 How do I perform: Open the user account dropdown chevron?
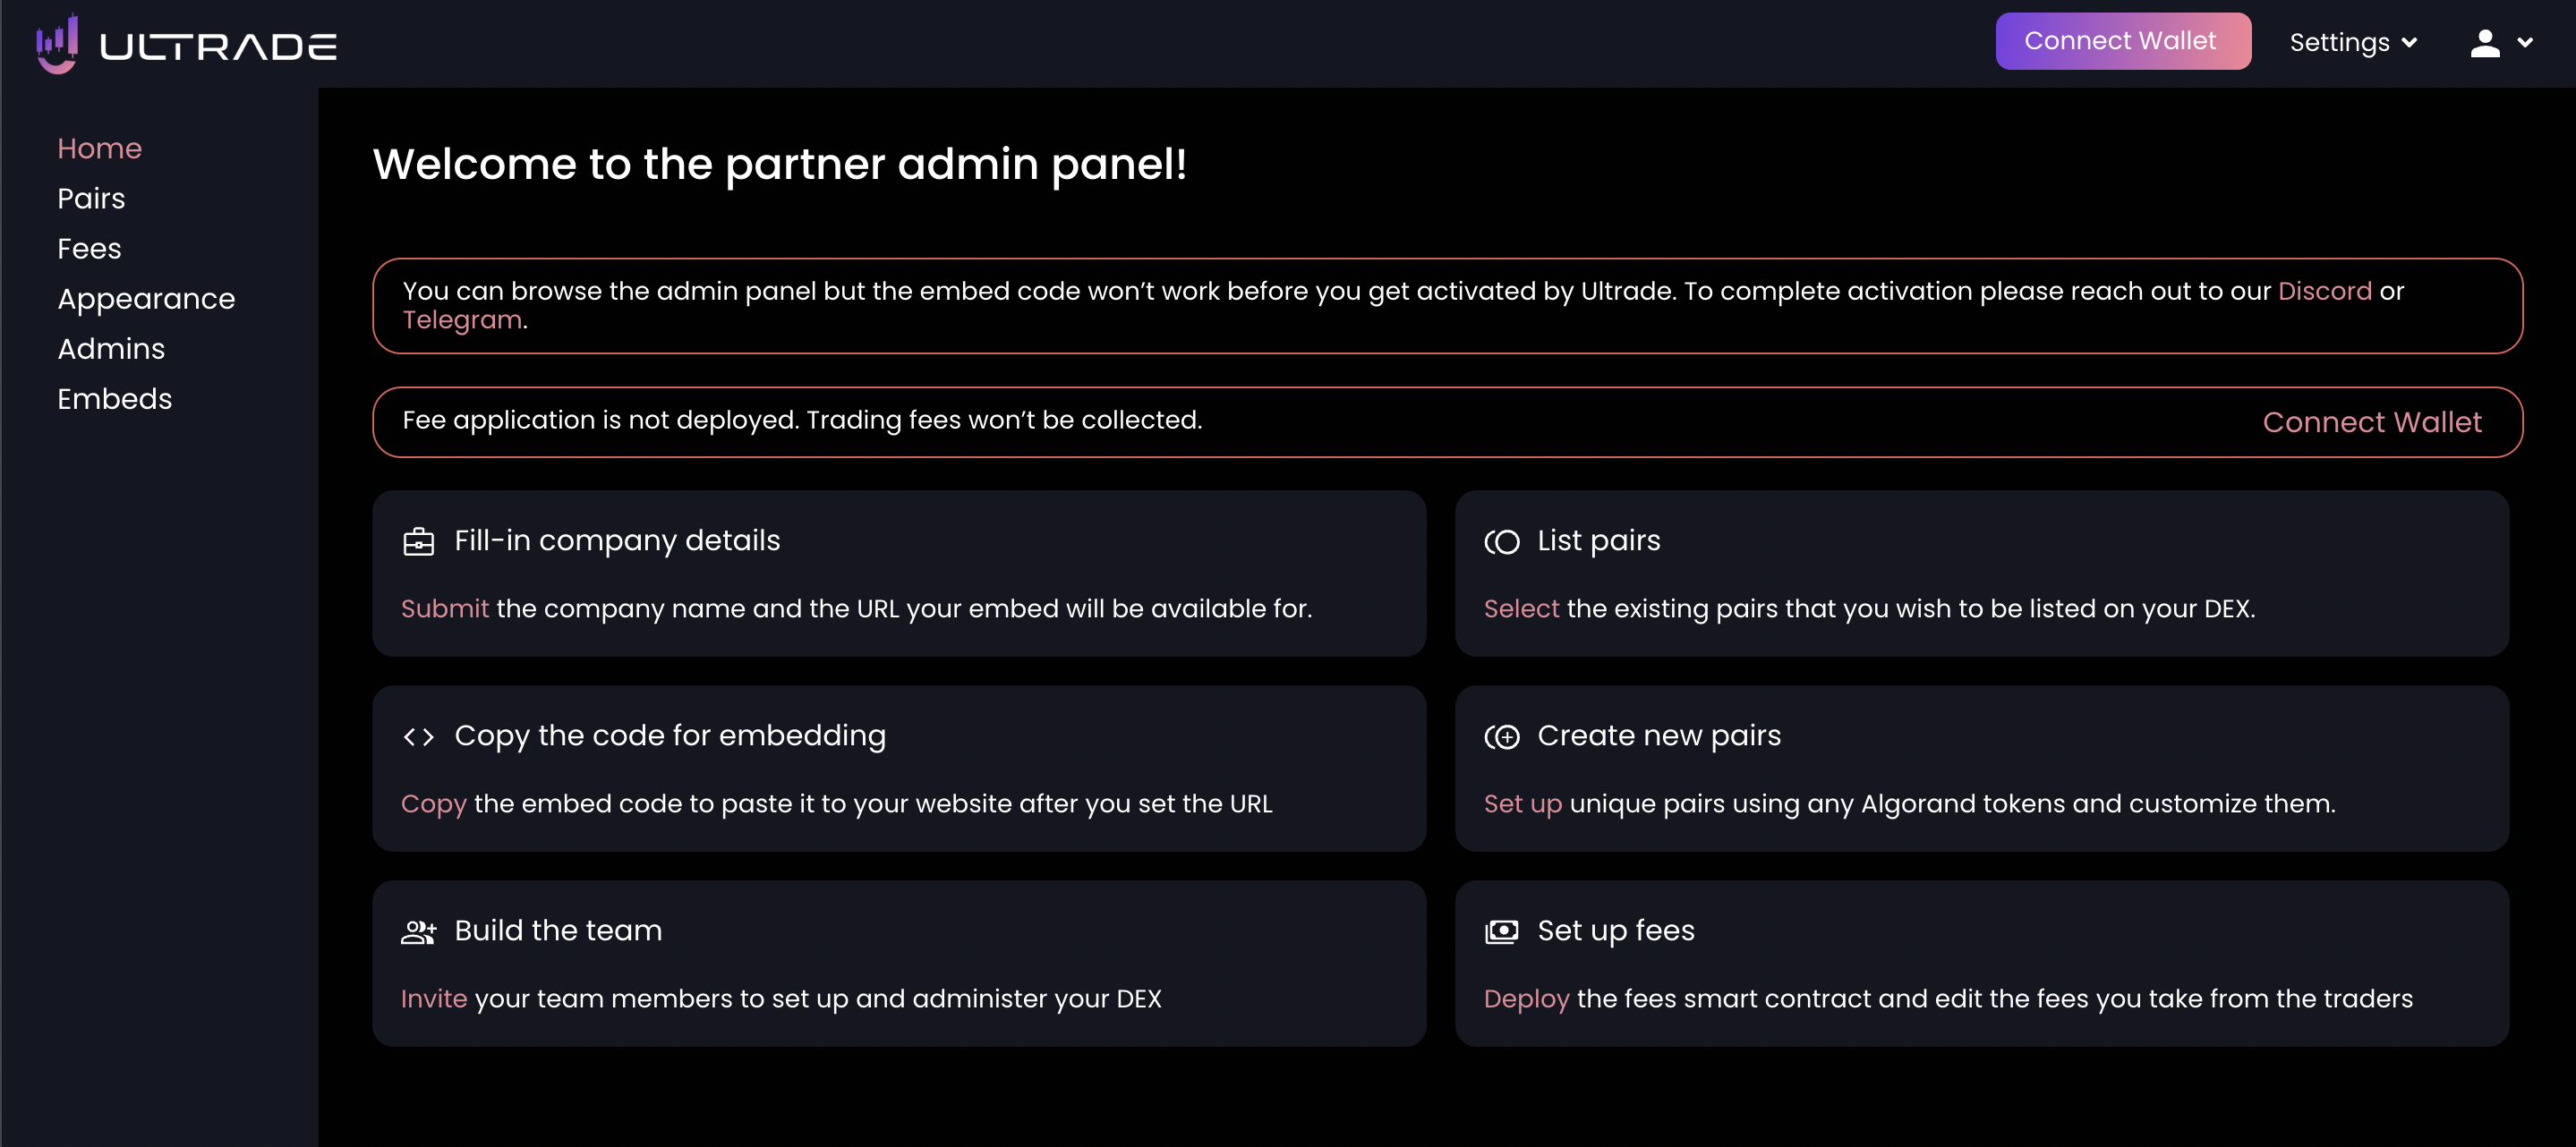pos(2525,43)
